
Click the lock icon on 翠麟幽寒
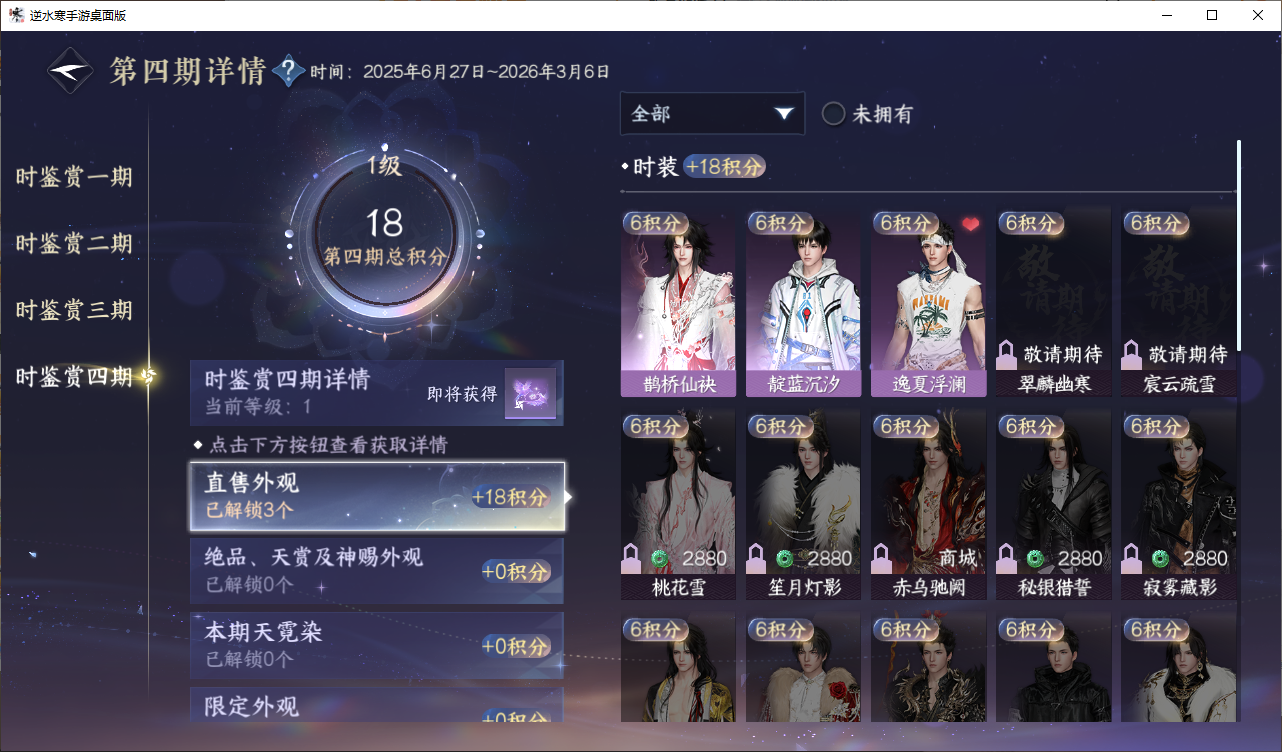tap(1006, 355)
